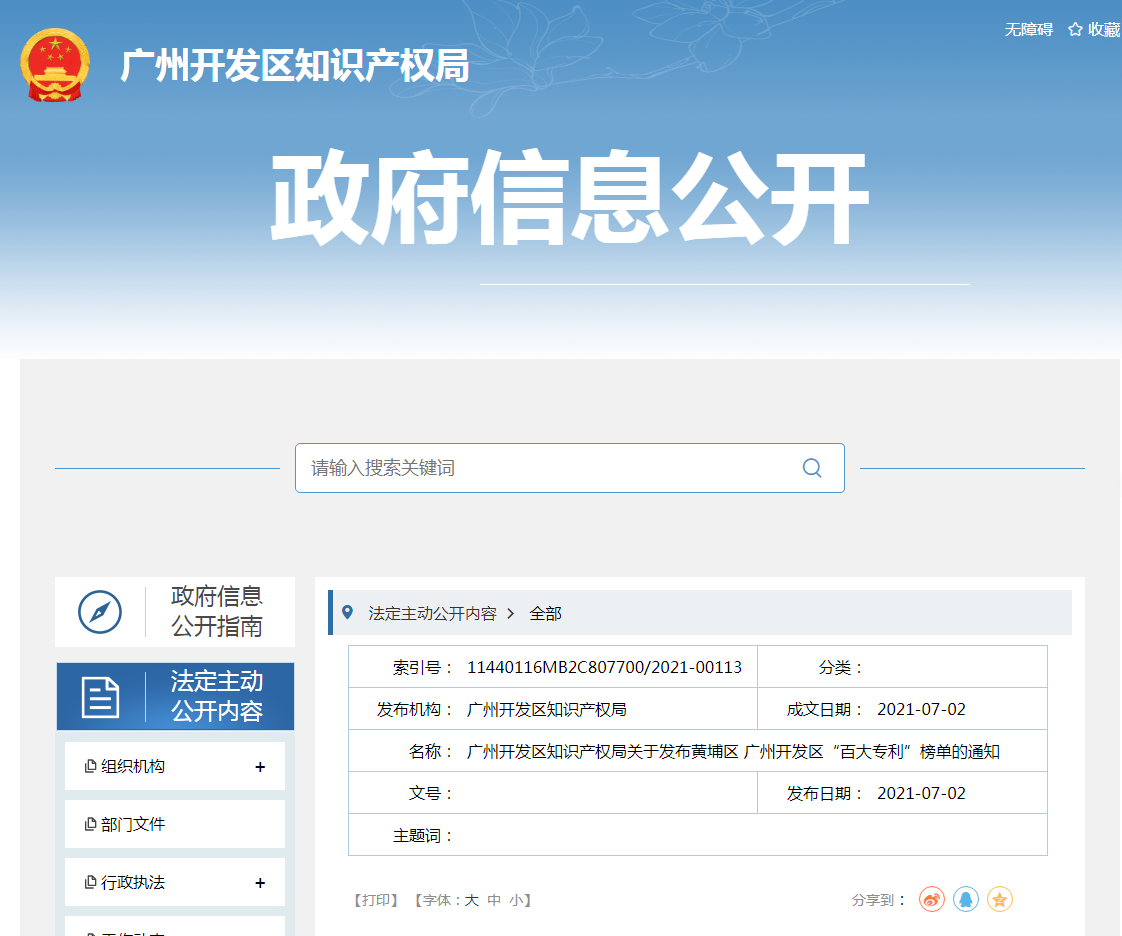Expand 行政执法 with the plus sign
This screenshot has width=1122, height=936.
click(x=260, y=883)
